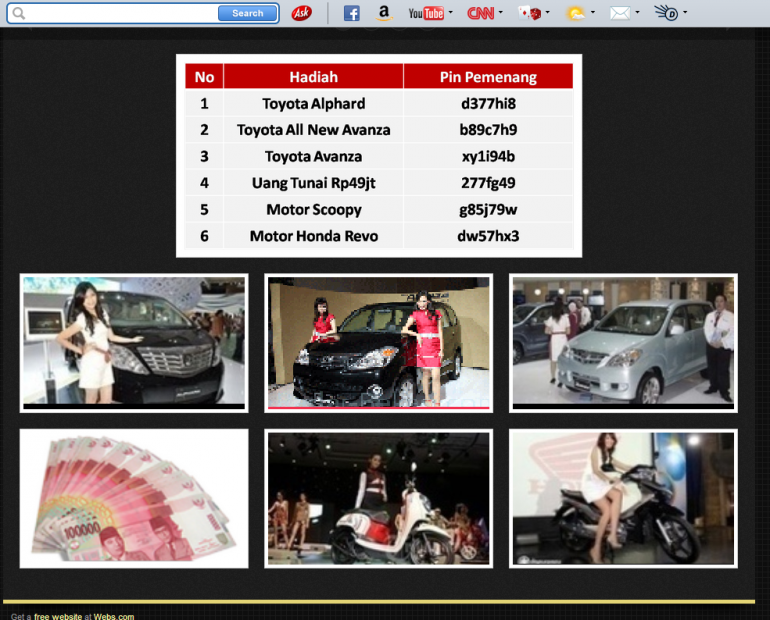Image resolution: width=770 pixels, height=620 pixels.
Task: Expand the YouTube dropdown arrow
Action: [451, 12]
